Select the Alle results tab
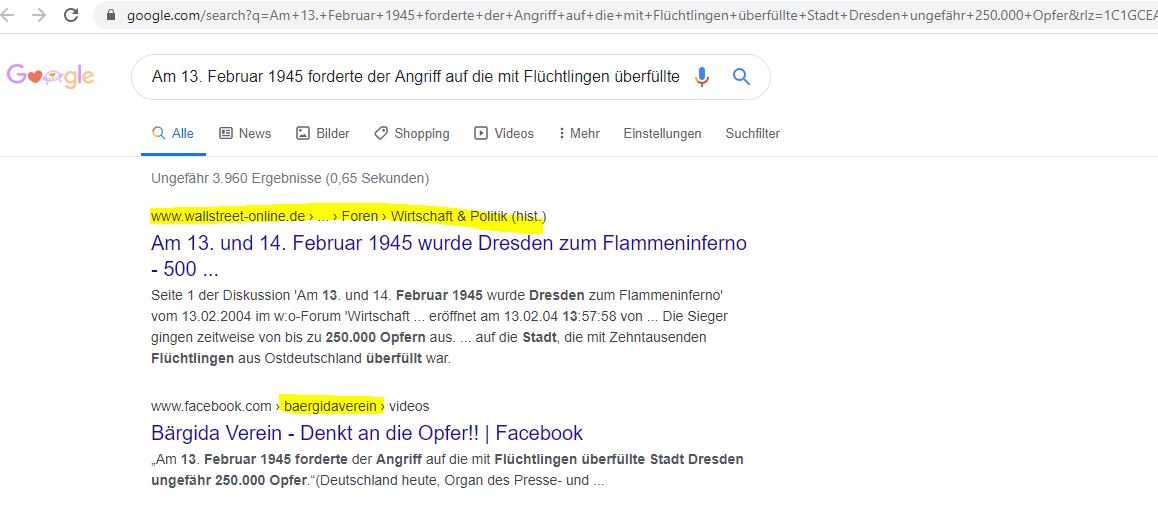Image resolution: width=1158 pixels, height=512 pixels. pyautogui.click(x=173, y=134)
